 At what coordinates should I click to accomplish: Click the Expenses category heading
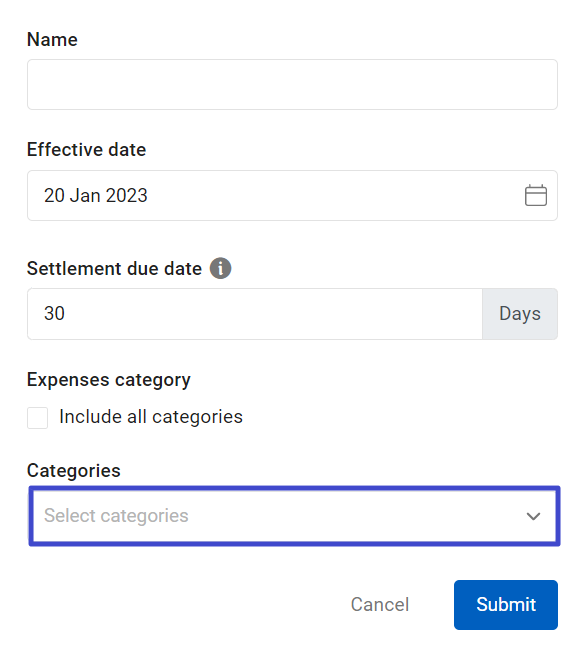point(109,380)
